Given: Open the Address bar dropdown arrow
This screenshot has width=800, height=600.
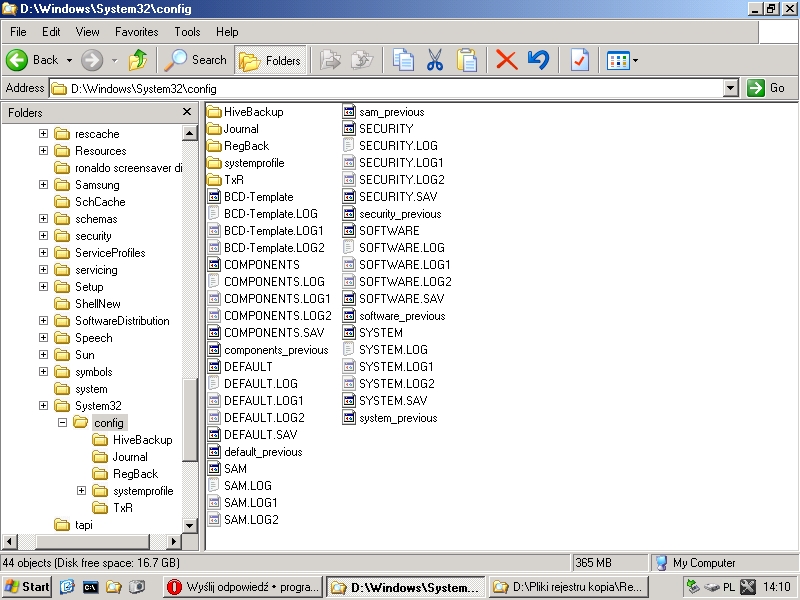Looking at the screenshot, I should pyautogui.click(x=730, y=88).
